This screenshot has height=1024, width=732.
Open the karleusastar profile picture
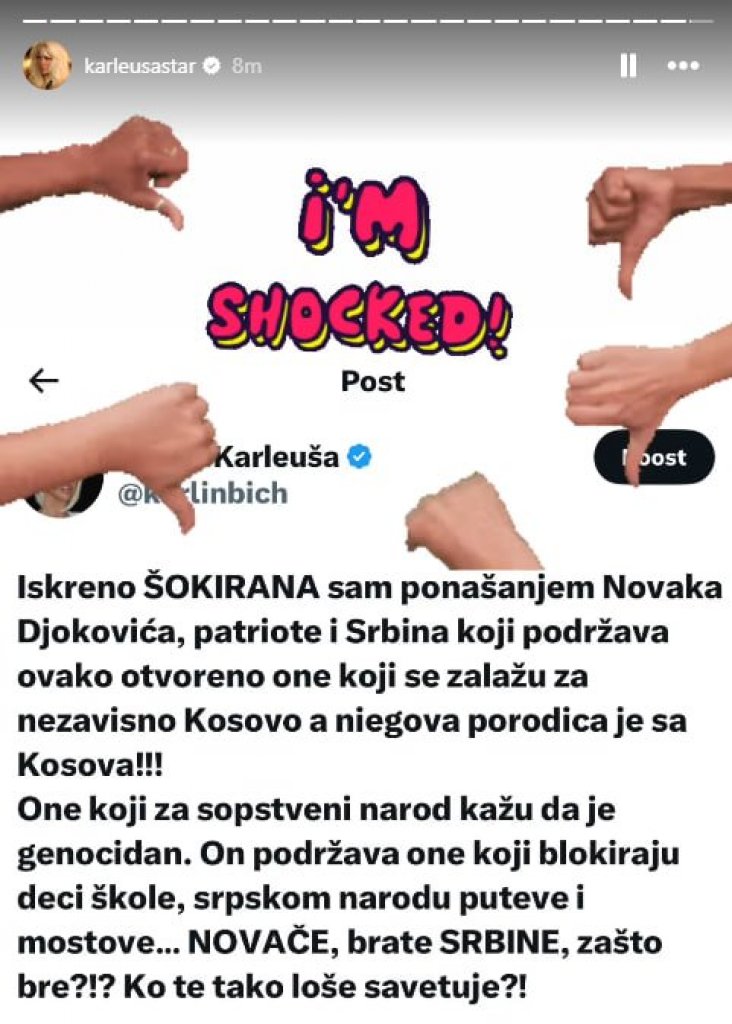click(47, 65)
